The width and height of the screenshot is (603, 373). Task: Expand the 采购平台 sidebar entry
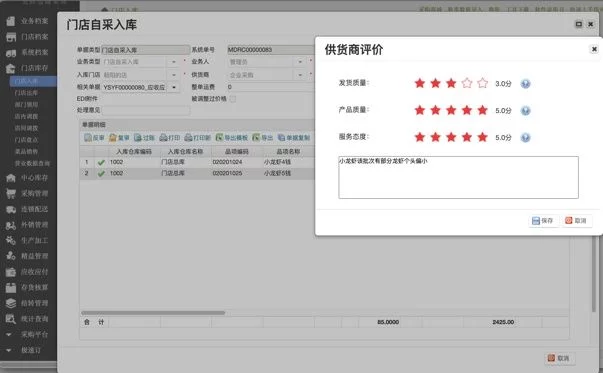click(28, 335)
